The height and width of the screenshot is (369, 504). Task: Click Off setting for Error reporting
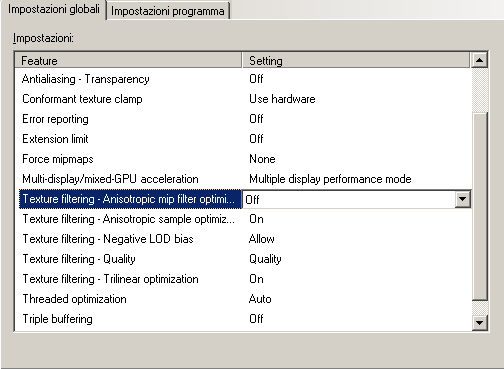[256, 119]
